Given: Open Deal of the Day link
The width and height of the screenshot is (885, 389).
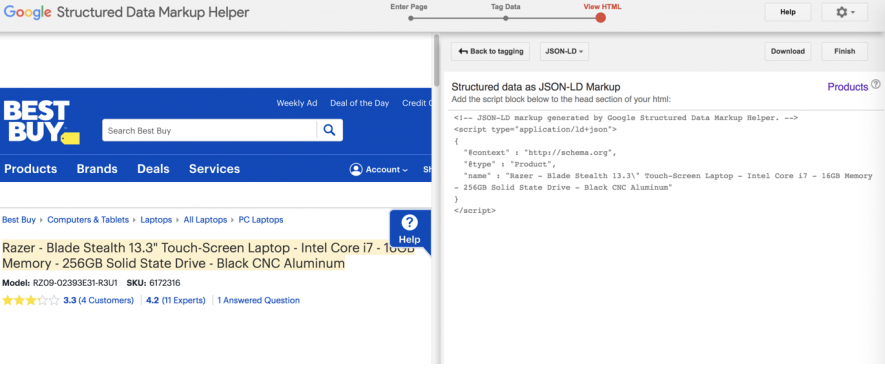Looking at the screenshot, I should pos(360,103).
